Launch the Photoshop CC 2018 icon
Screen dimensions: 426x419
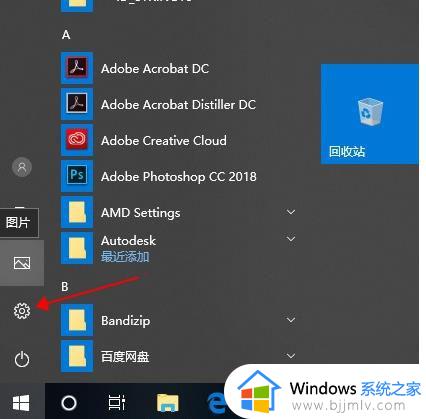[x=77, y=176]
